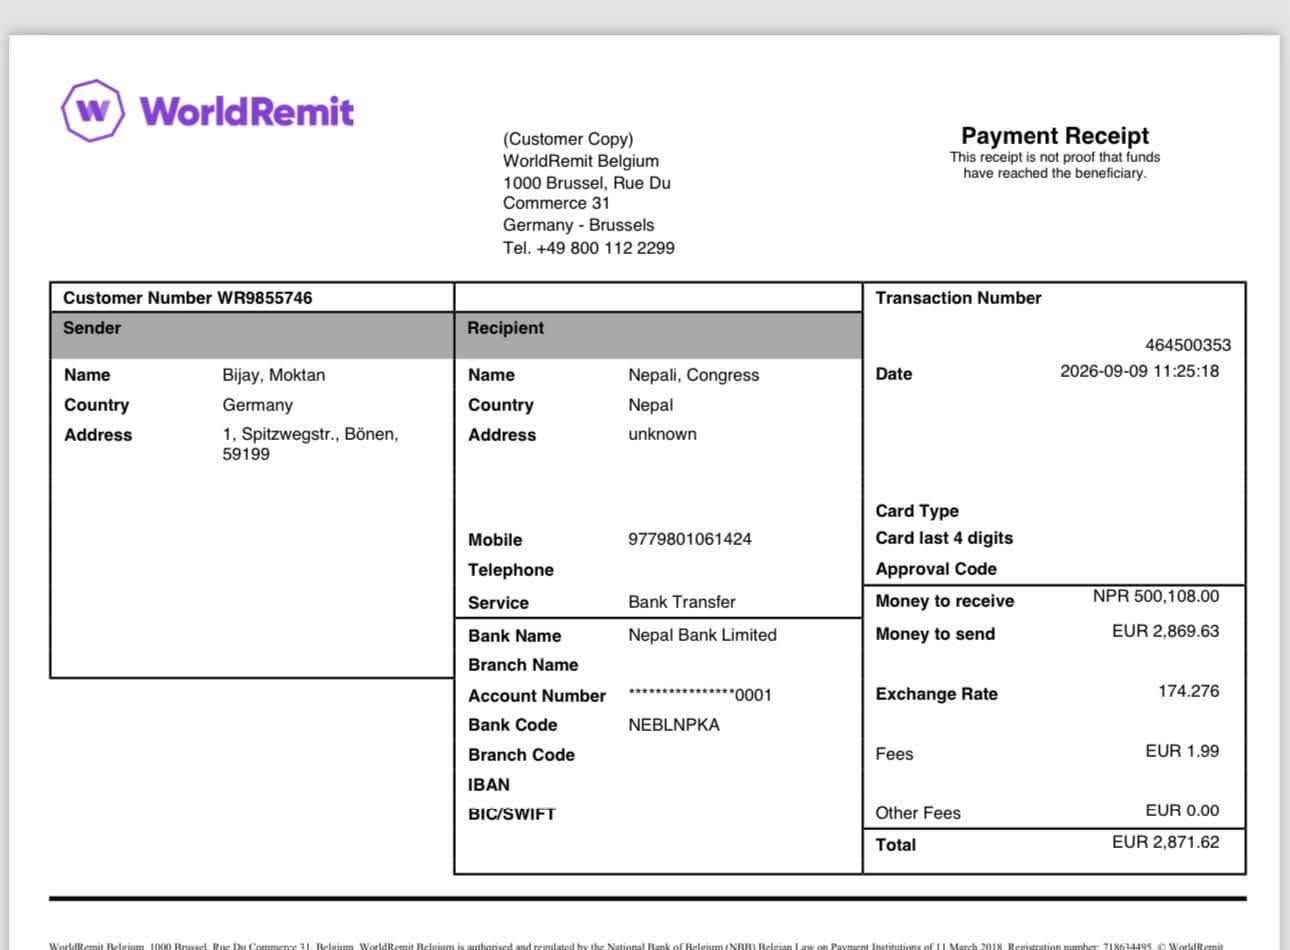Click the 'Branch Code' label
Viewport: 1290px width, 950px height.
(x=522, y=755)
